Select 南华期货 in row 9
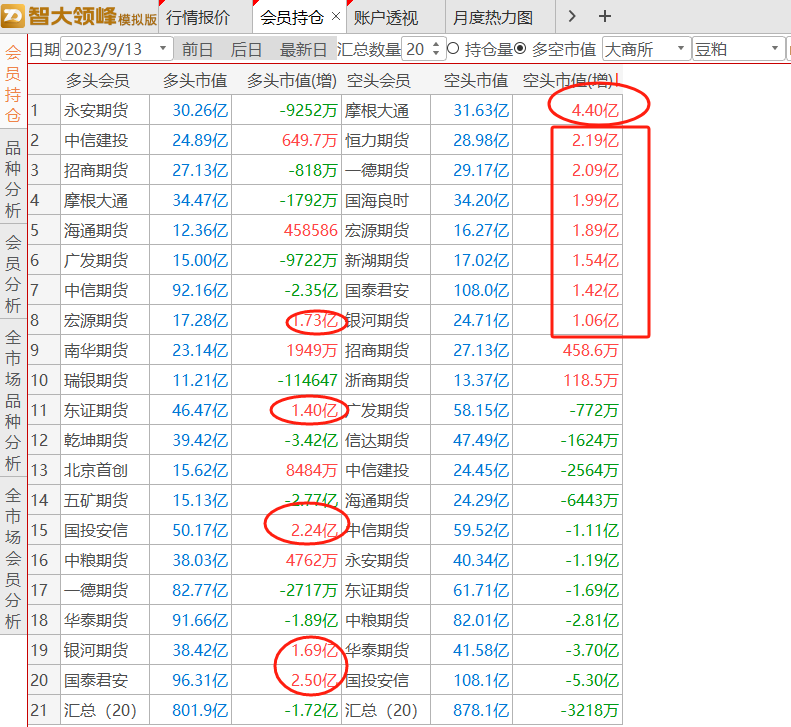Screen dimensions: 791x727 96,350
